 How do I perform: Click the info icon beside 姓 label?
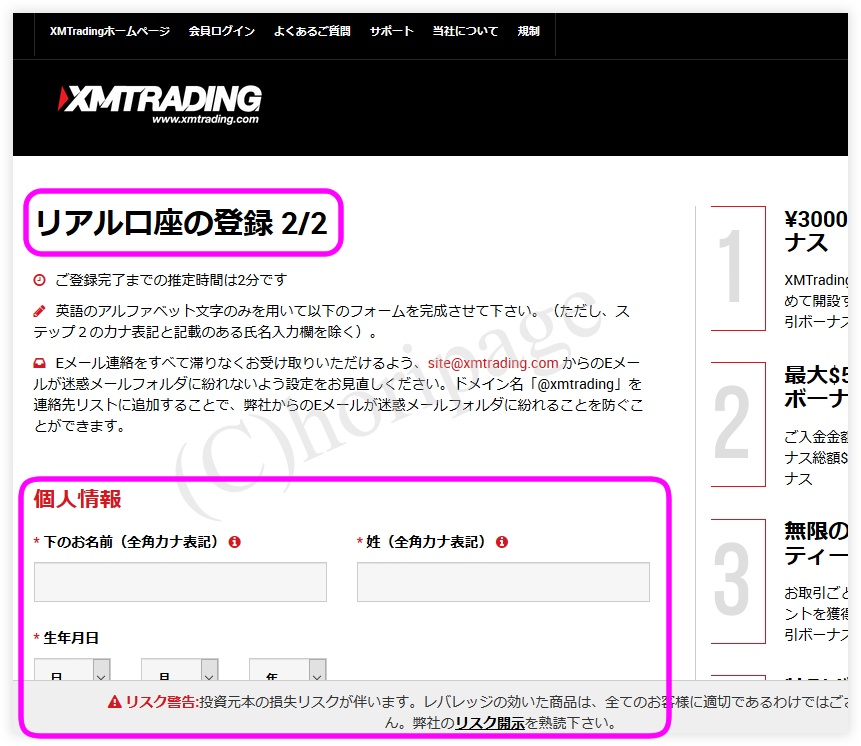[x=502, y=542]
